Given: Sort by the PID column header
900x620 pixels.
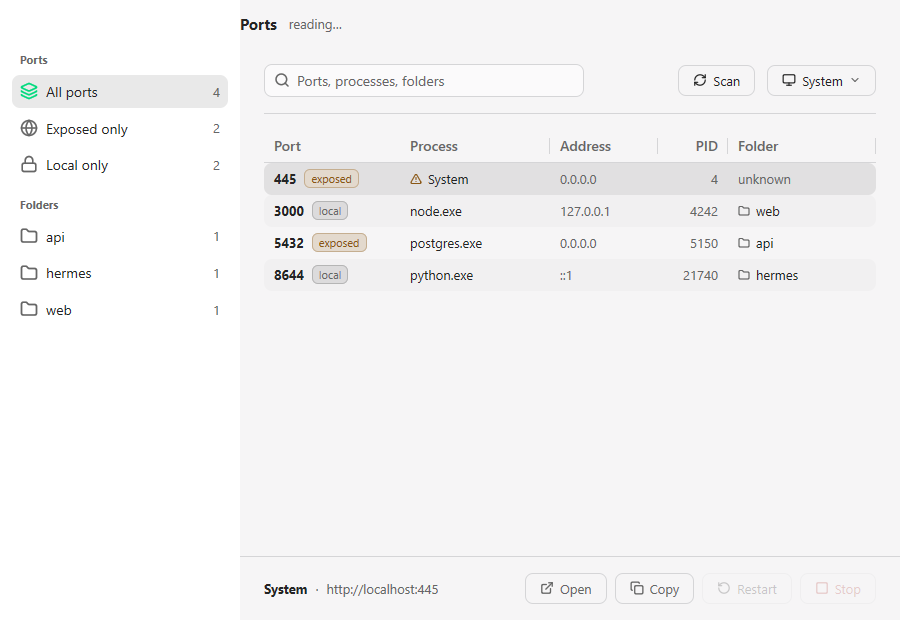Looking at the screenshot, I should [707, 146].
